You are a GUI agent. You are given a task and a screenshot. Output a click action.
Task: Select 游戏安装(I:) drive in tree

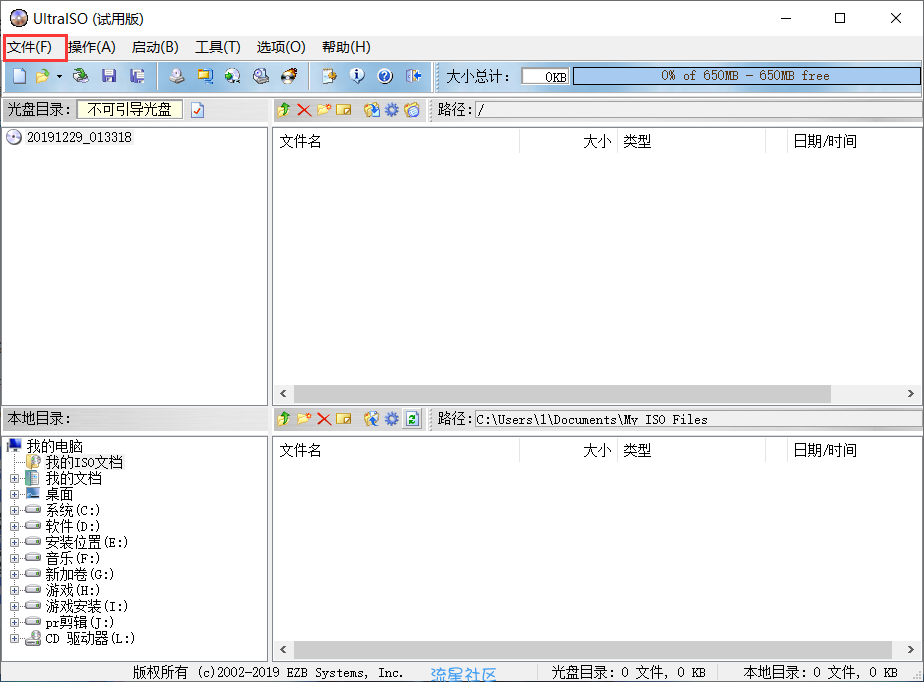point(87,607)
